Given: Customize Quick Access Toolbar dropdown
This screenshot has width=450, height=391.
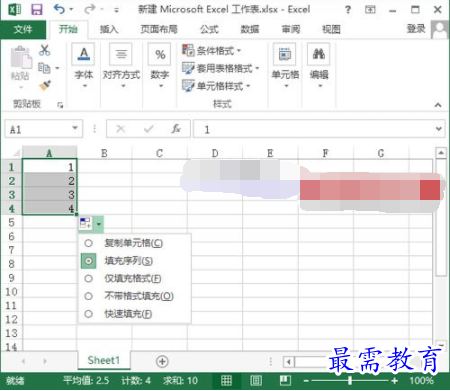Looking at the screenshot, I should [x=116, y=10].
